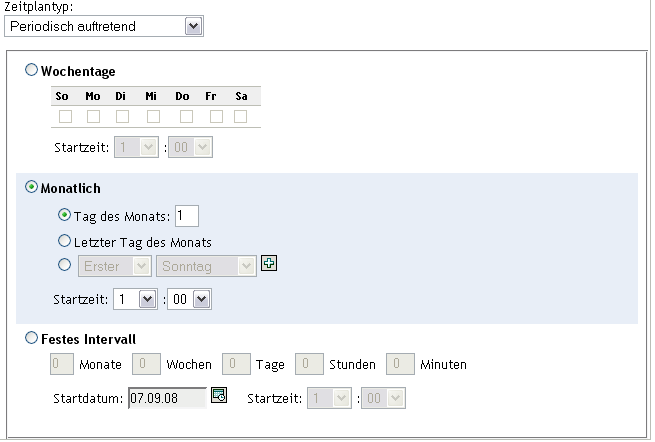Click the green plus add icon

coord(268,264)
